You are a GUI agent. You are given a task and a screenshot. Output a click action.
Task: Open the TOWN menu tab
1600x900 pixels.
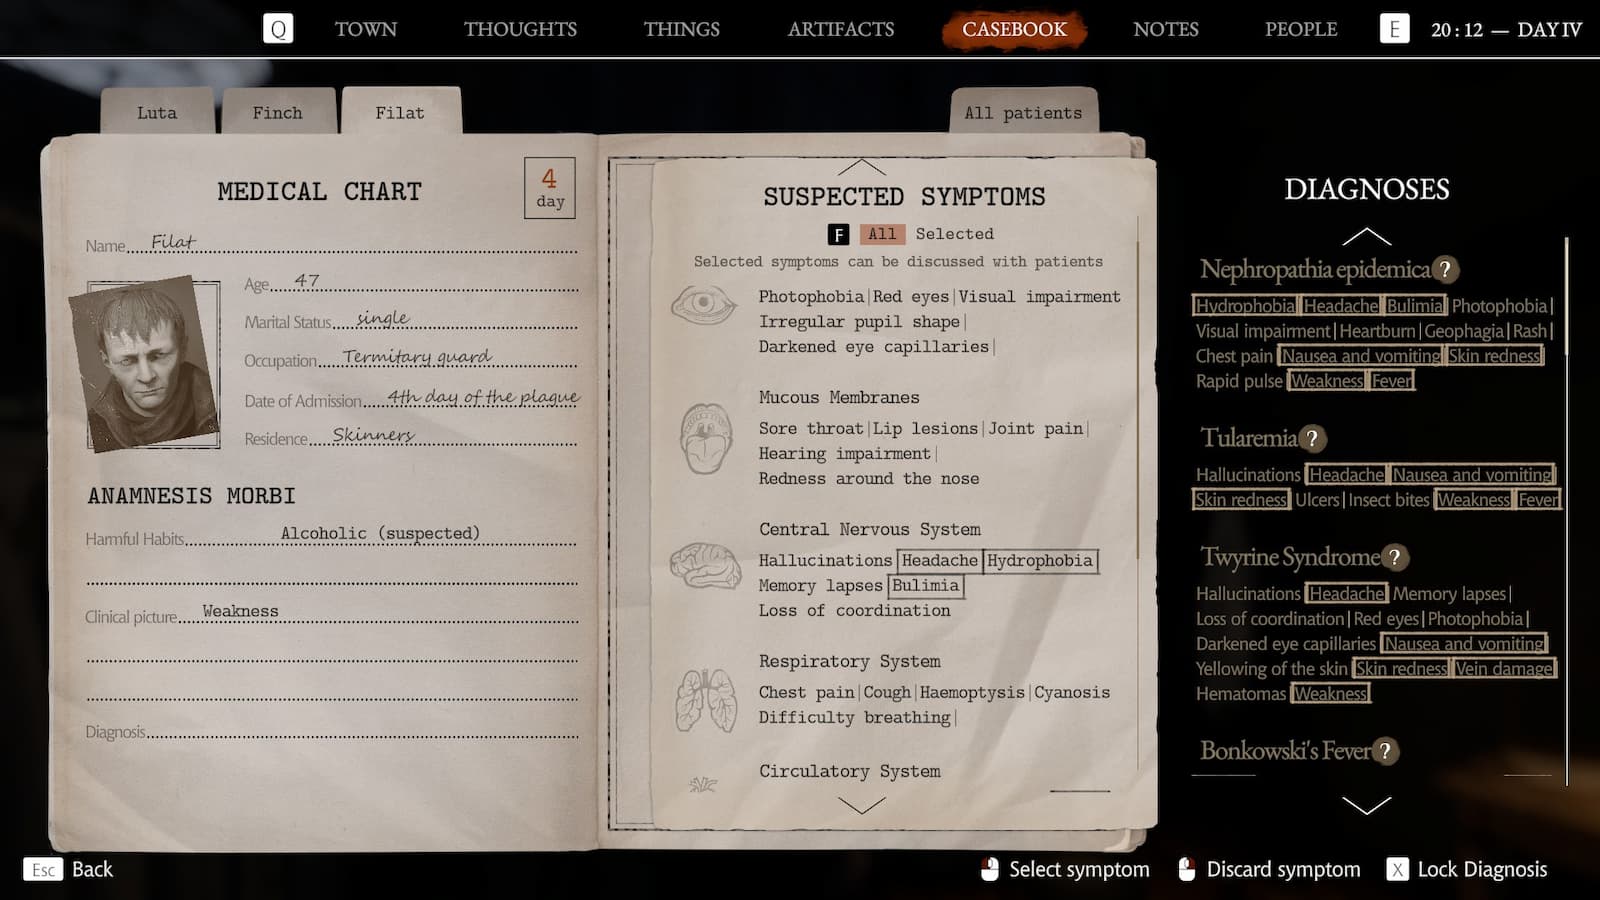point(366,29)
